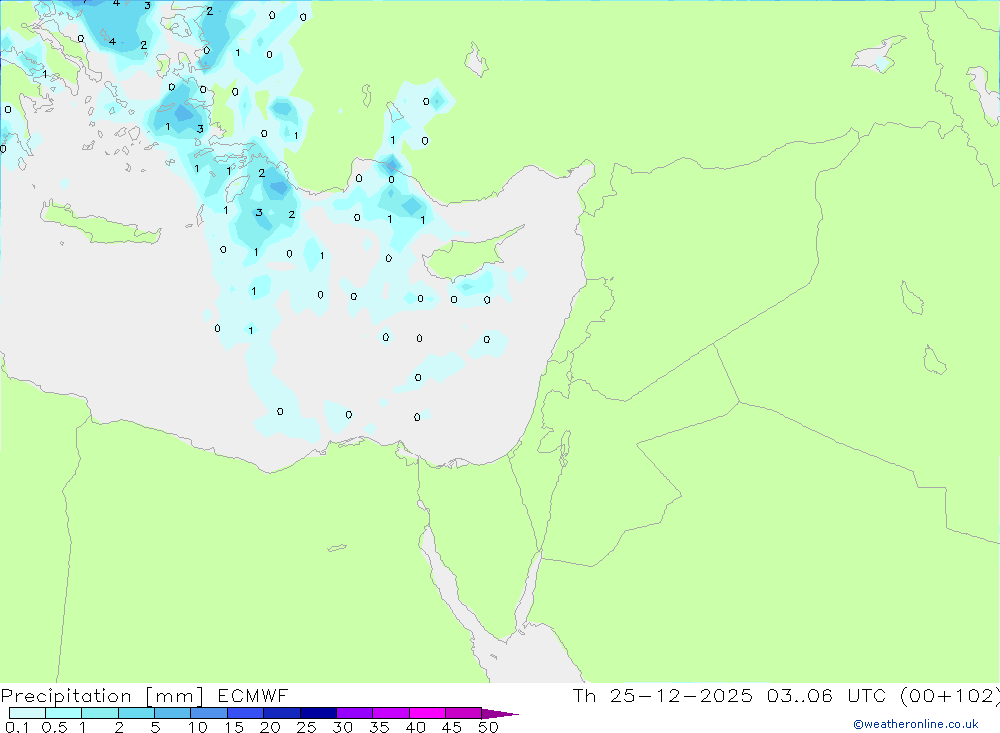This screenshot has height=733, width=1000.
Task: Pick the 25–30 mm navy legend swatch
Action: click(318, 713)
